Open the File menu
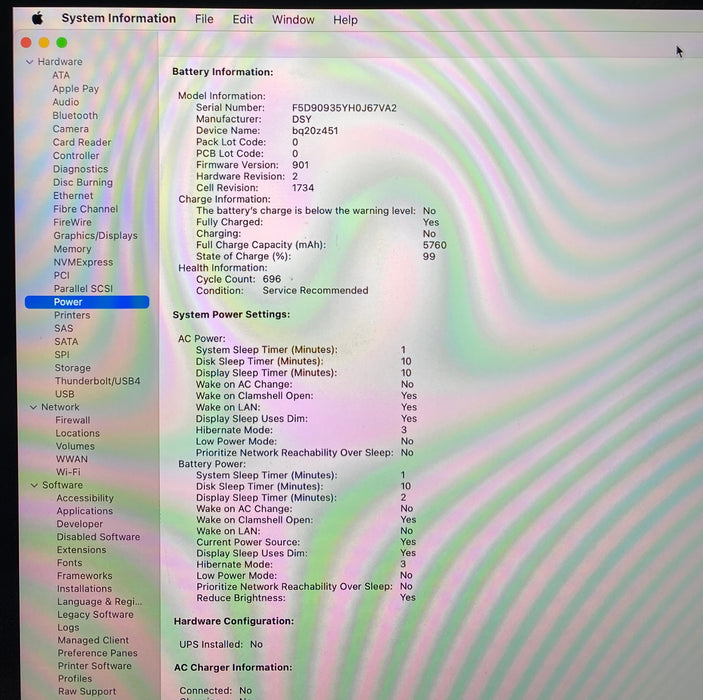The image size is (703, 700). [204, 19]
